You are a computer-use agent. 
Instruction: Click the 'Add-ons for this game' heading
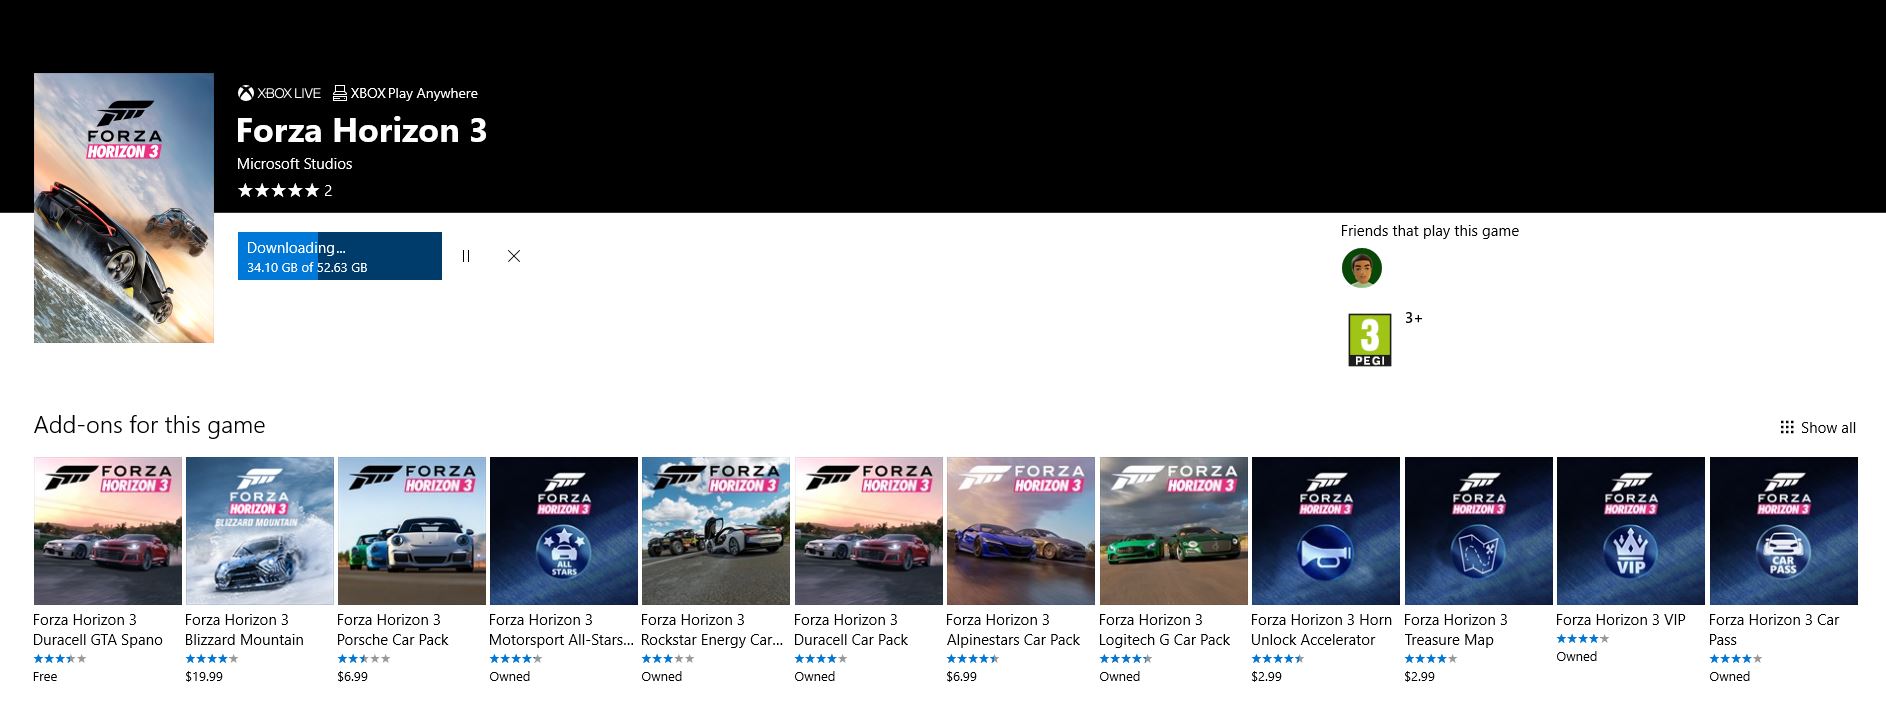click(150, 425)
